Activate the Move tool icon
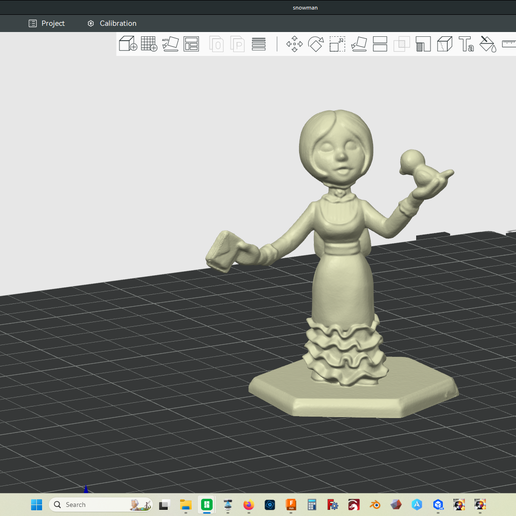The height and width of the screenshot is (516, 516). pos(294,44)
